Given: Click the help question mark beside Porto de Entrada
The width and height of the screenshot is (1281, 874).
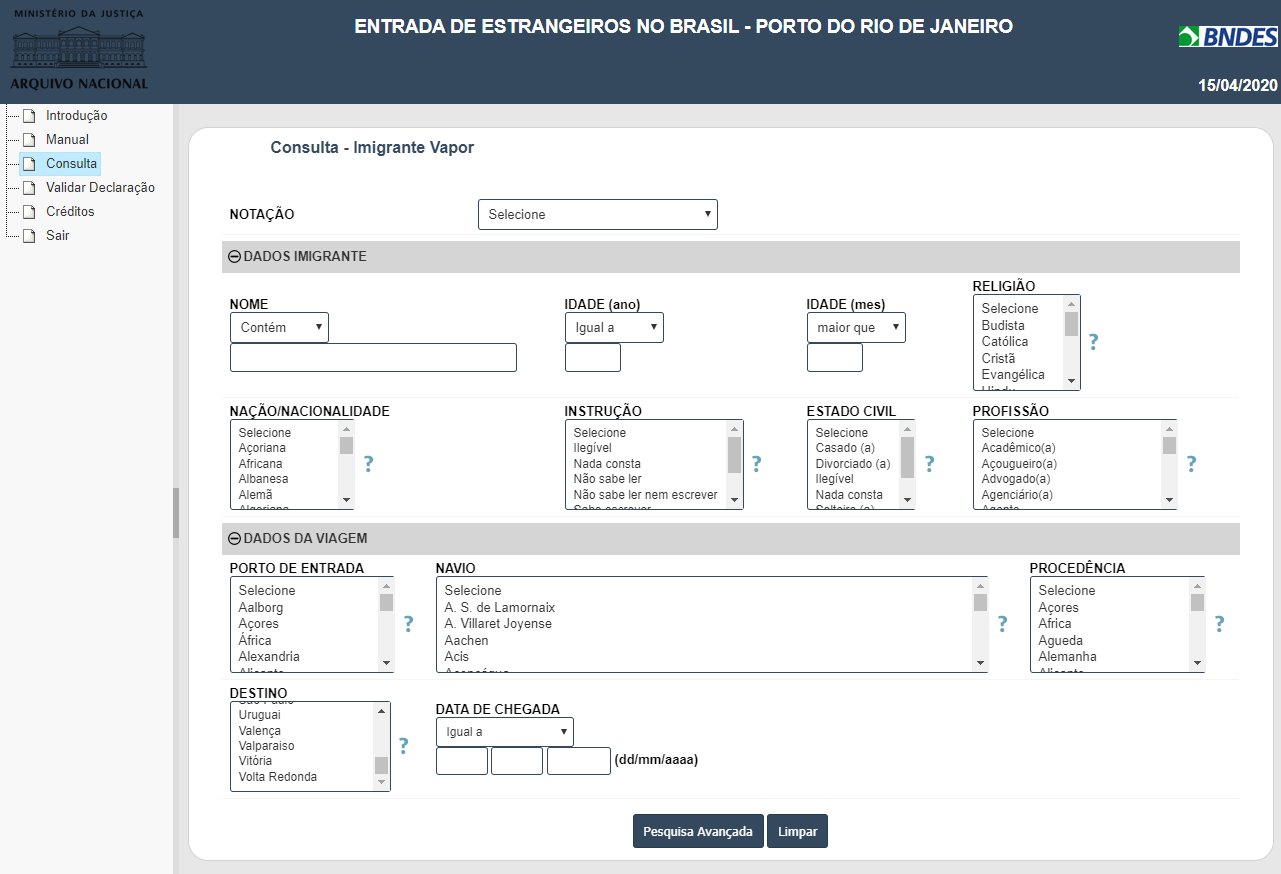Looking at the screenshot, I should pos(408,624).
